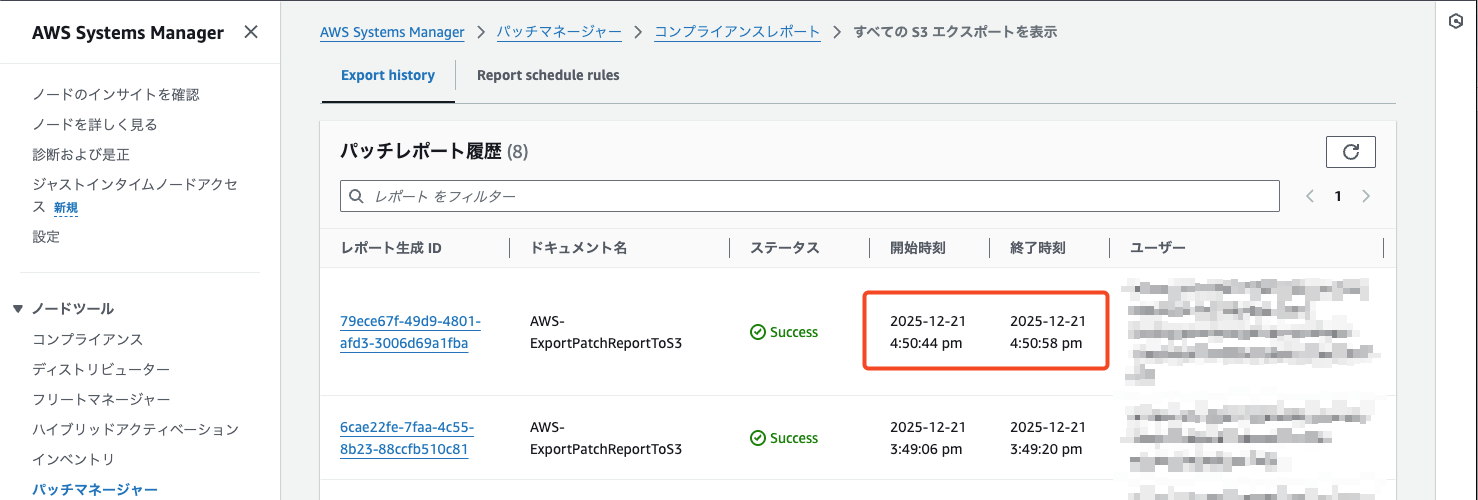This screenshot has height=500, width=1478.
Task: Open the AWS Systems Manager breadcrumb link
Action: (x=392, y=32)
